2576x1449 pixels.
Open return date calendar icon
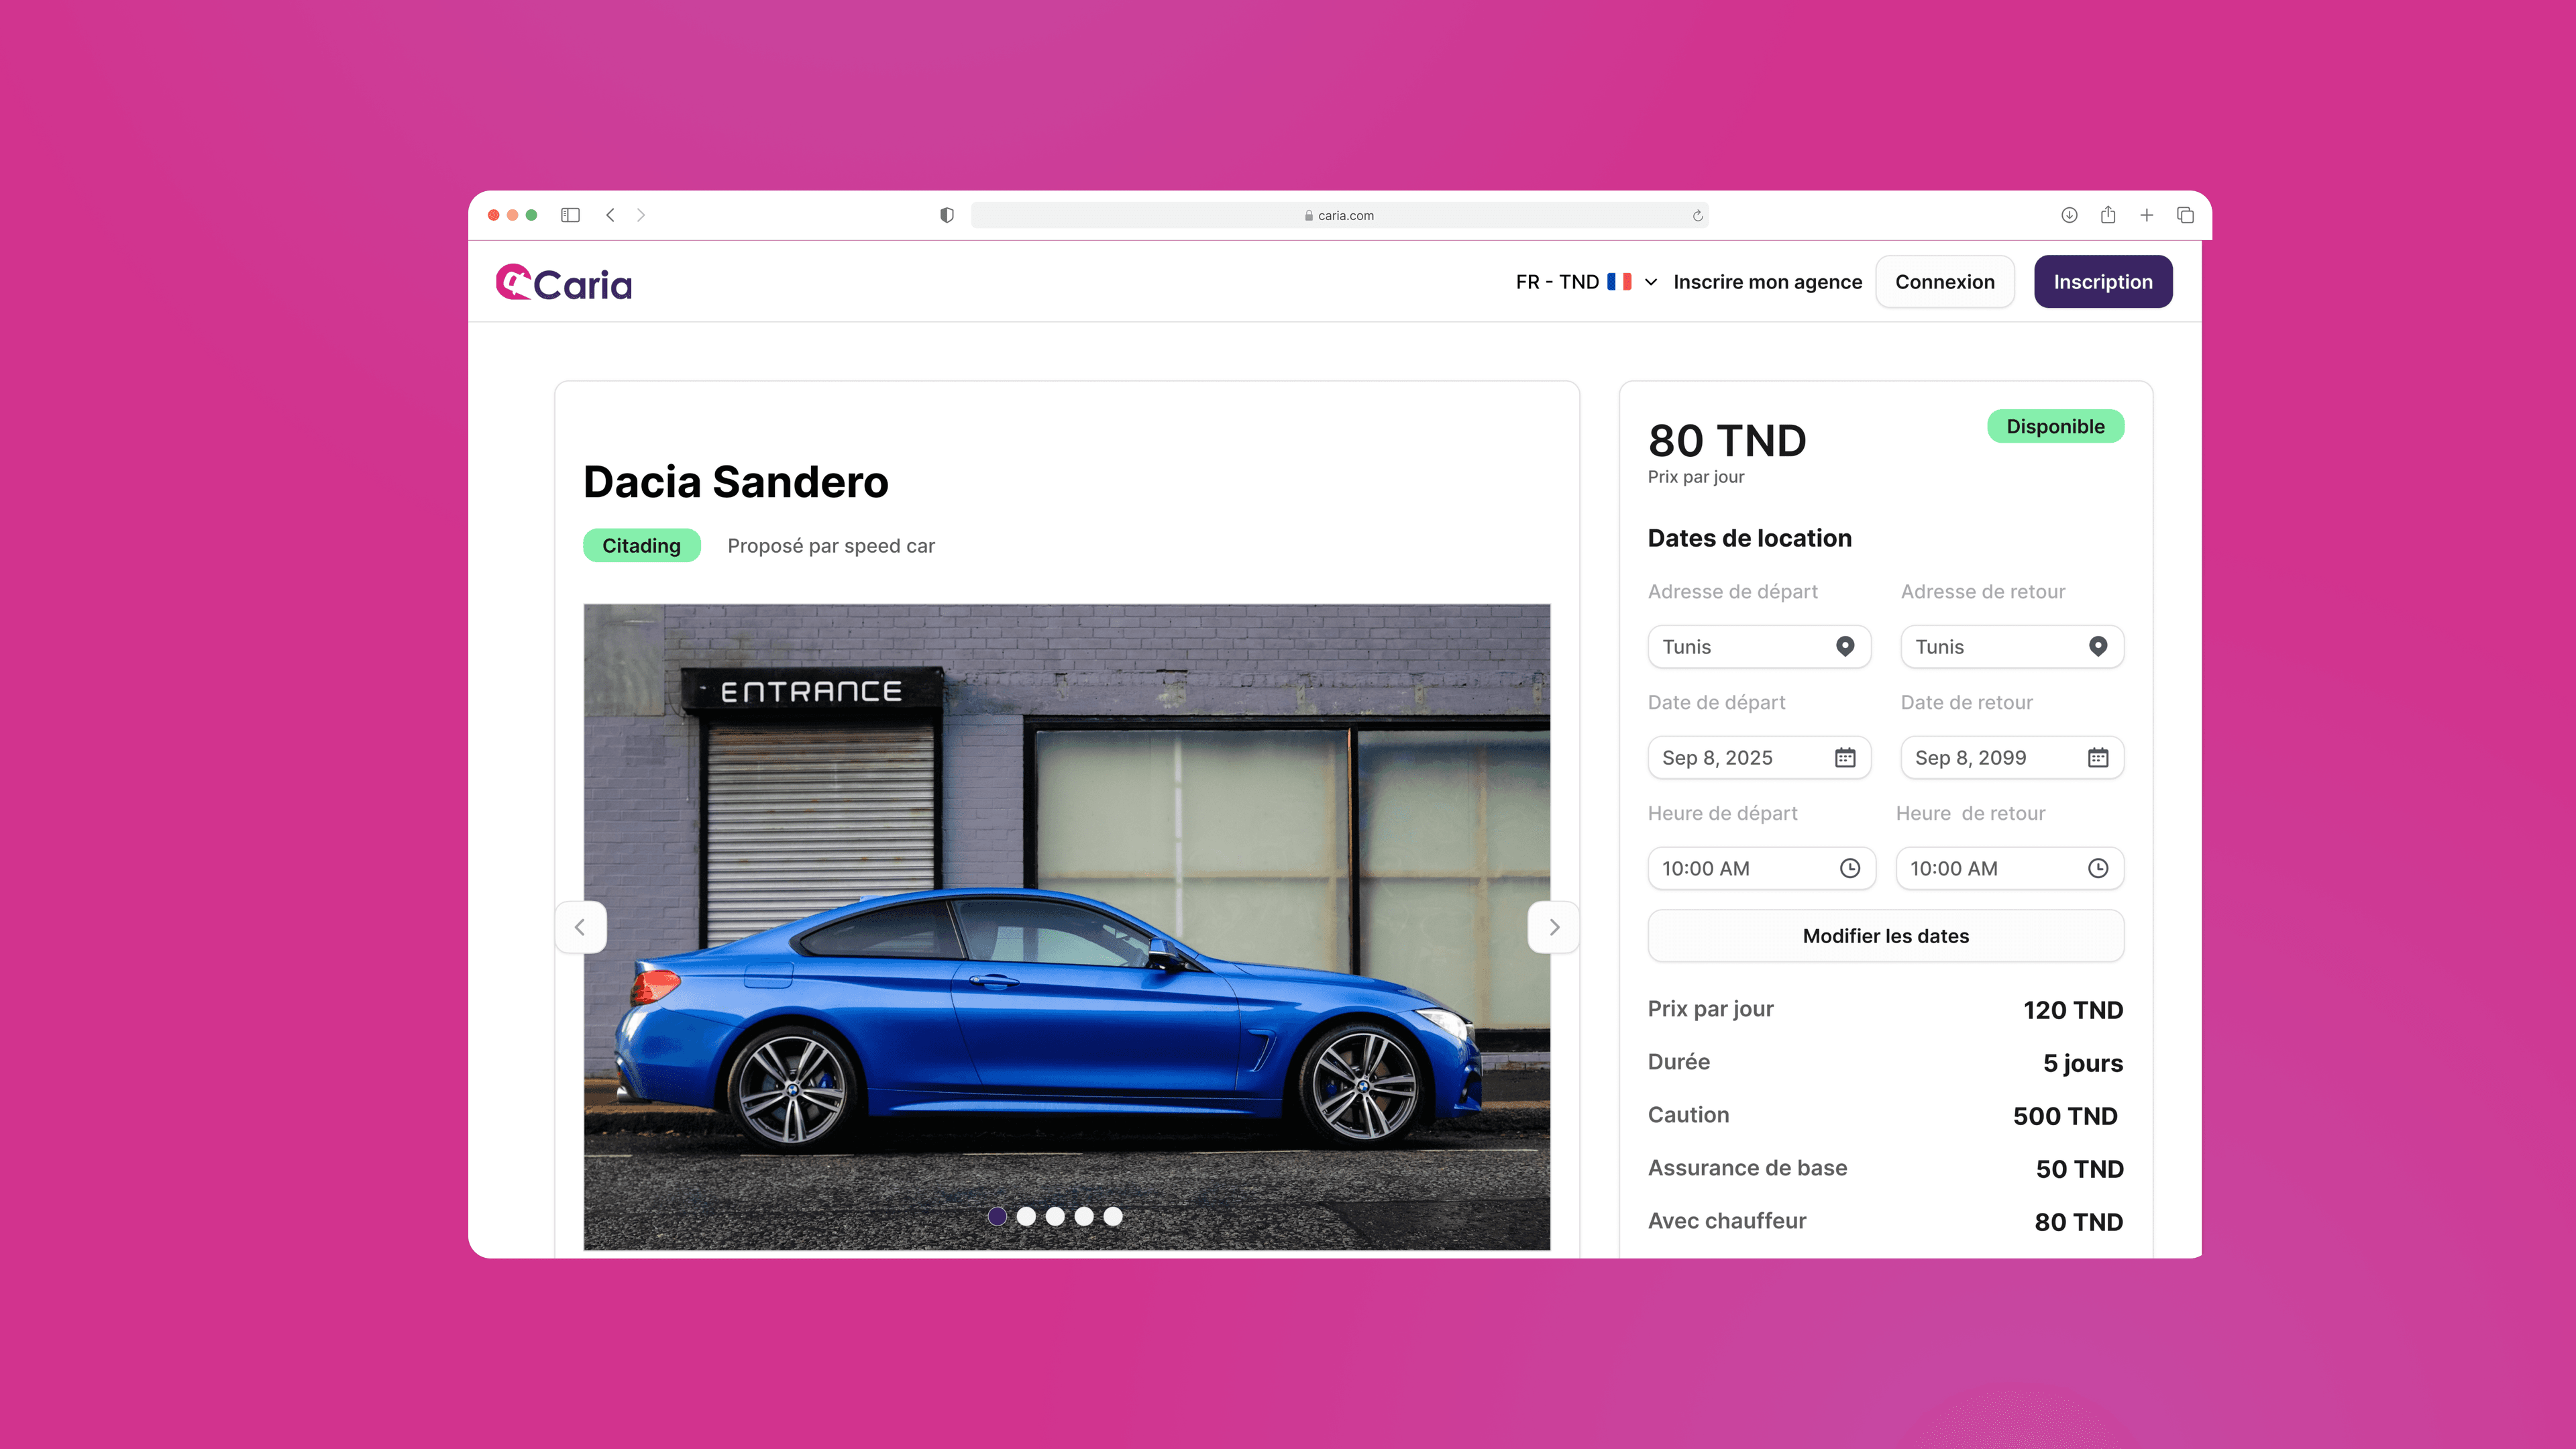(x=2098, y=757)
